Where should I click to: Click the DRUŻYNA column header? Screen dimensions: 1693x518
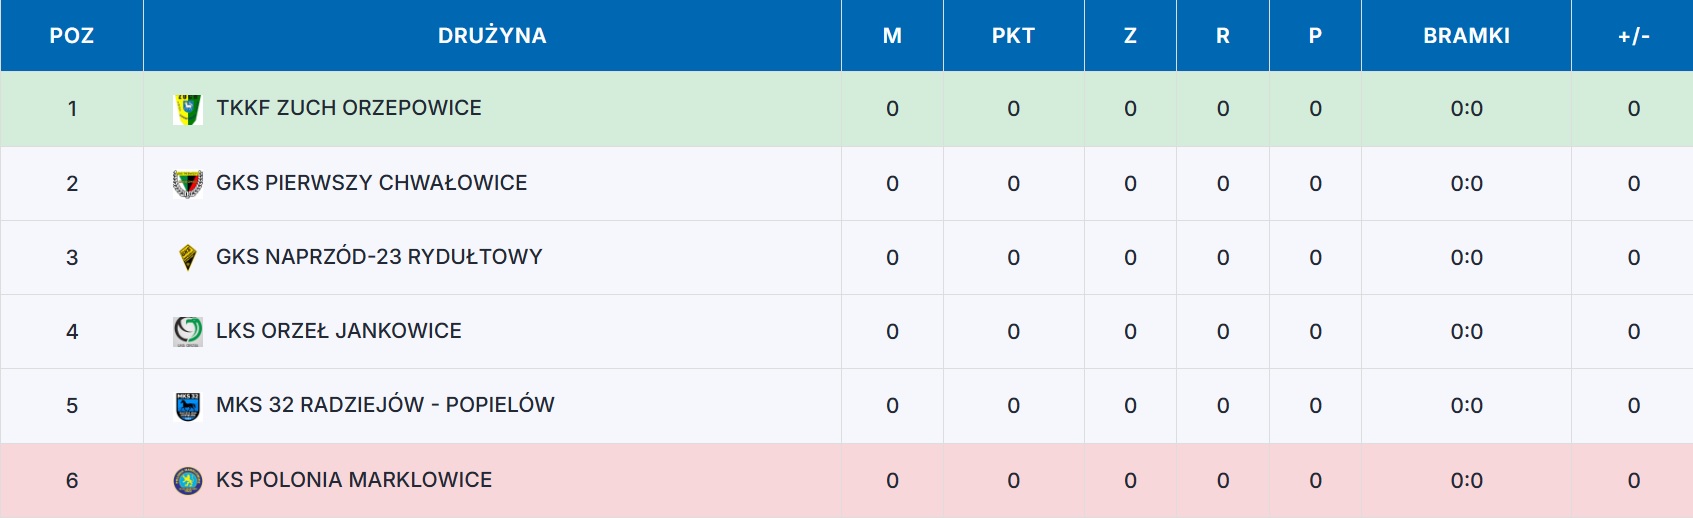point(492,36)
